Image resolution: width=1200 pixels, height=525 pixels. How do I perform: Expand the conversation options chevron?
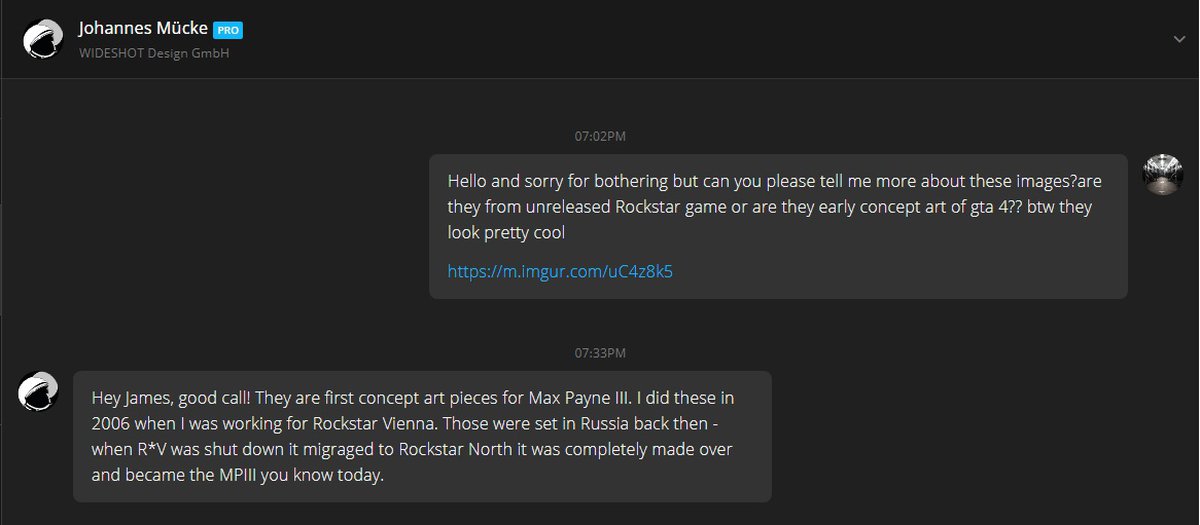click(x=1181, y=39)
